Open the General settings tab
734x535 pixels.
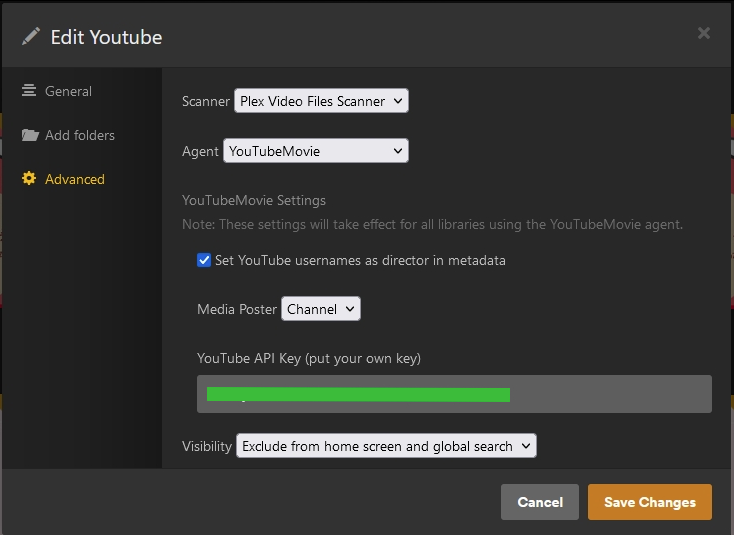tap(68, 91)
